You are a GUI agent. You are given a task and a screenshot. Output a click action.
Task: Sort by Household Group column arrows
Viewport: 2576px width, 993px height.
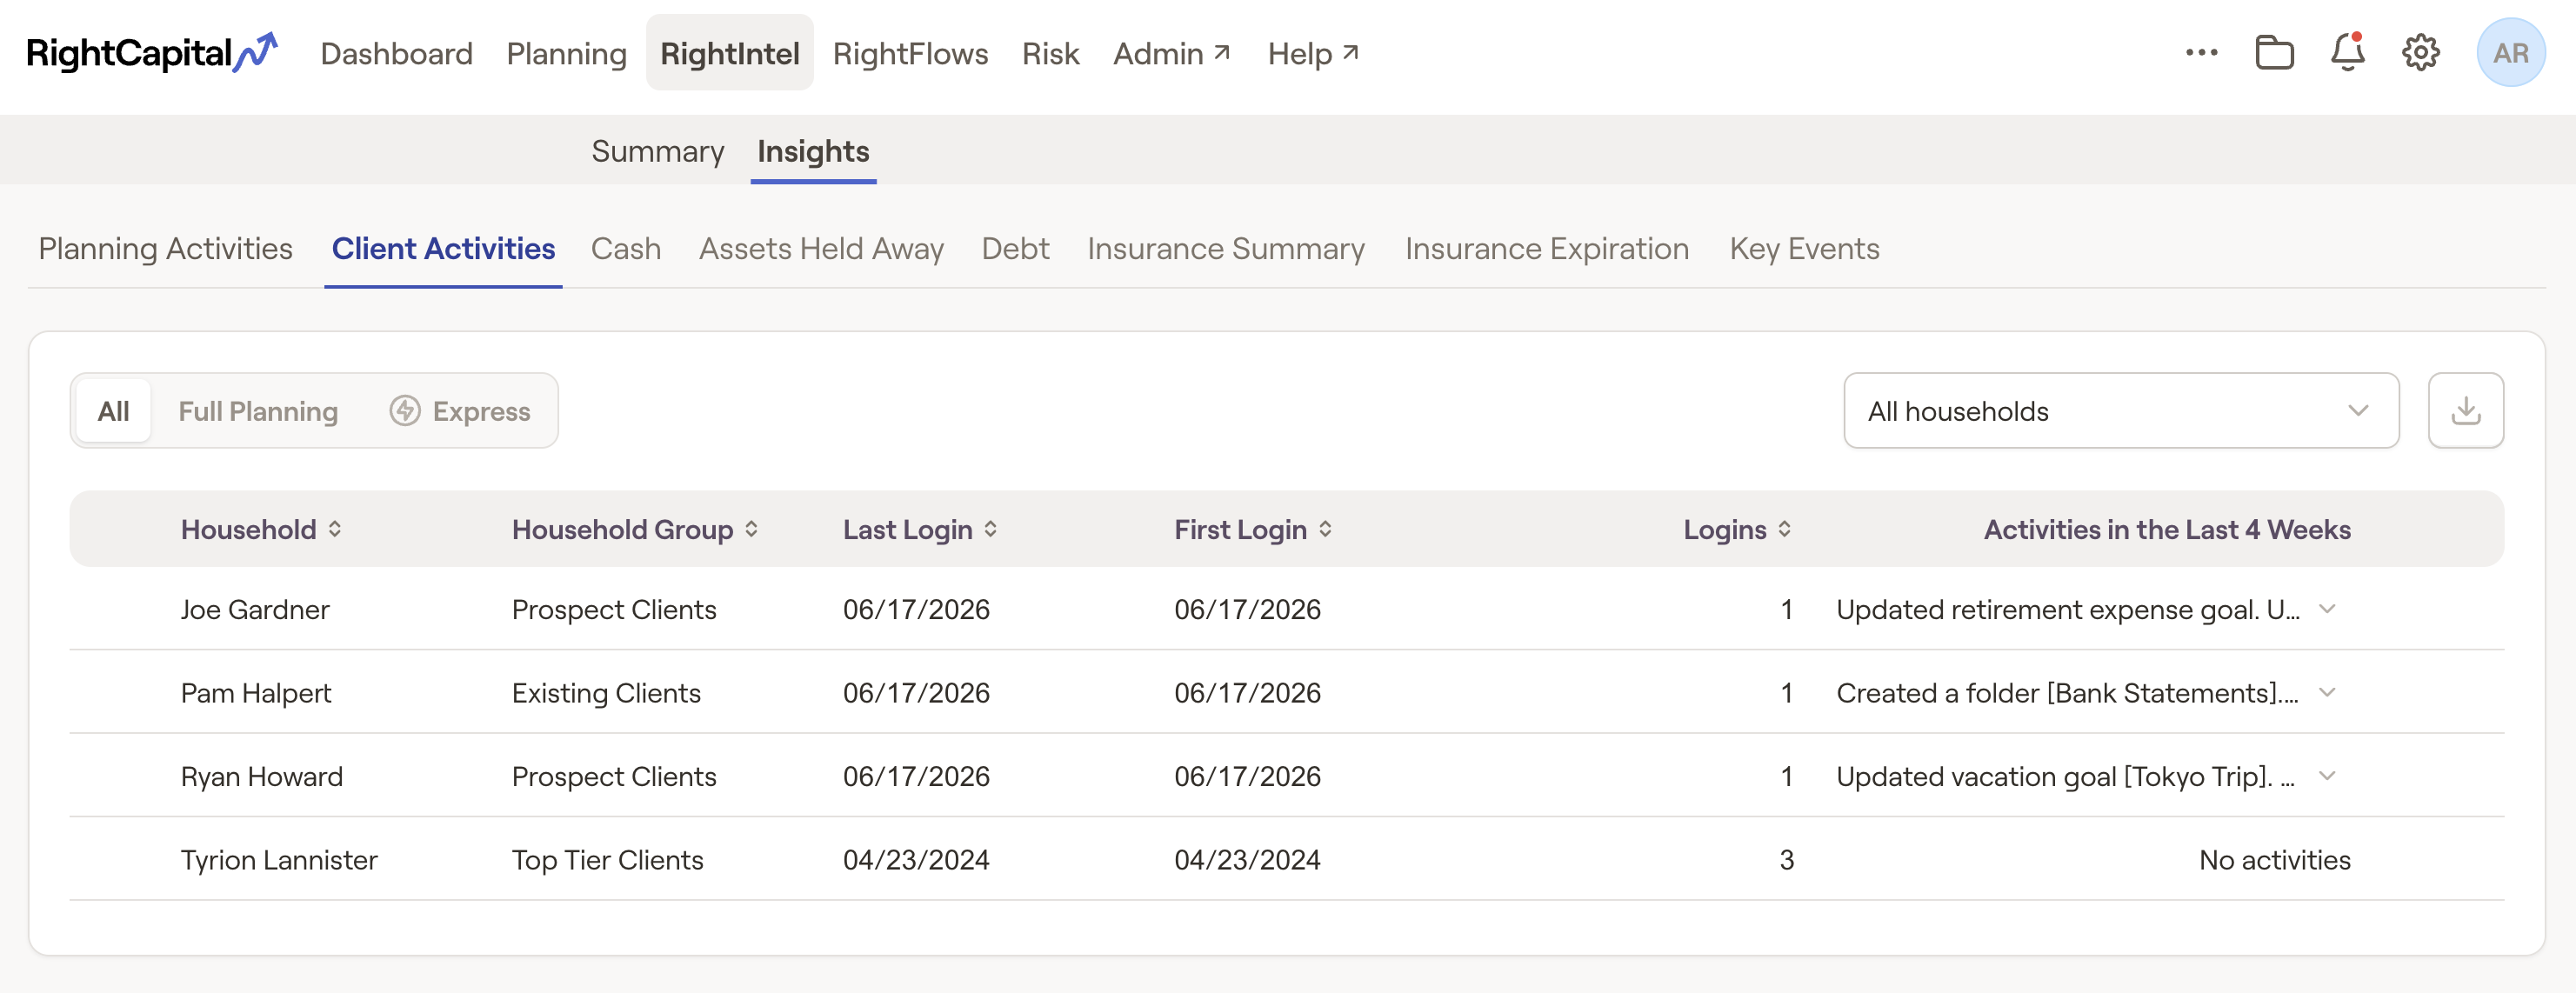(751, 529)
